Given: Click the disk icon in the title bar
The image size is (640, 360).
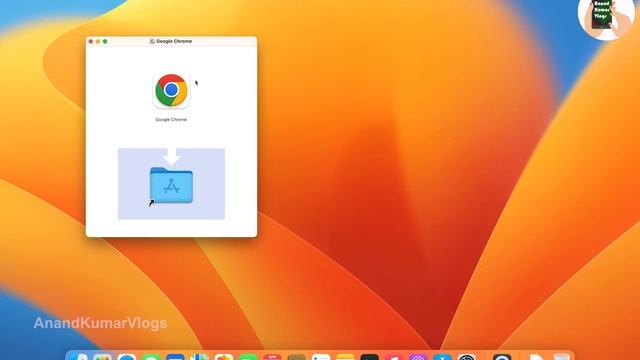Looking at the screenshot, I should 152,41.
